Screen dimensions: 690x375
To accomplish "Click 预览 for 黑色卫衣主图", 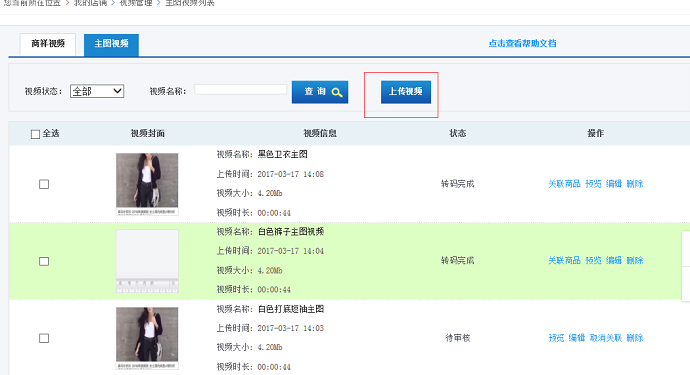I will [x=593, y=184].
